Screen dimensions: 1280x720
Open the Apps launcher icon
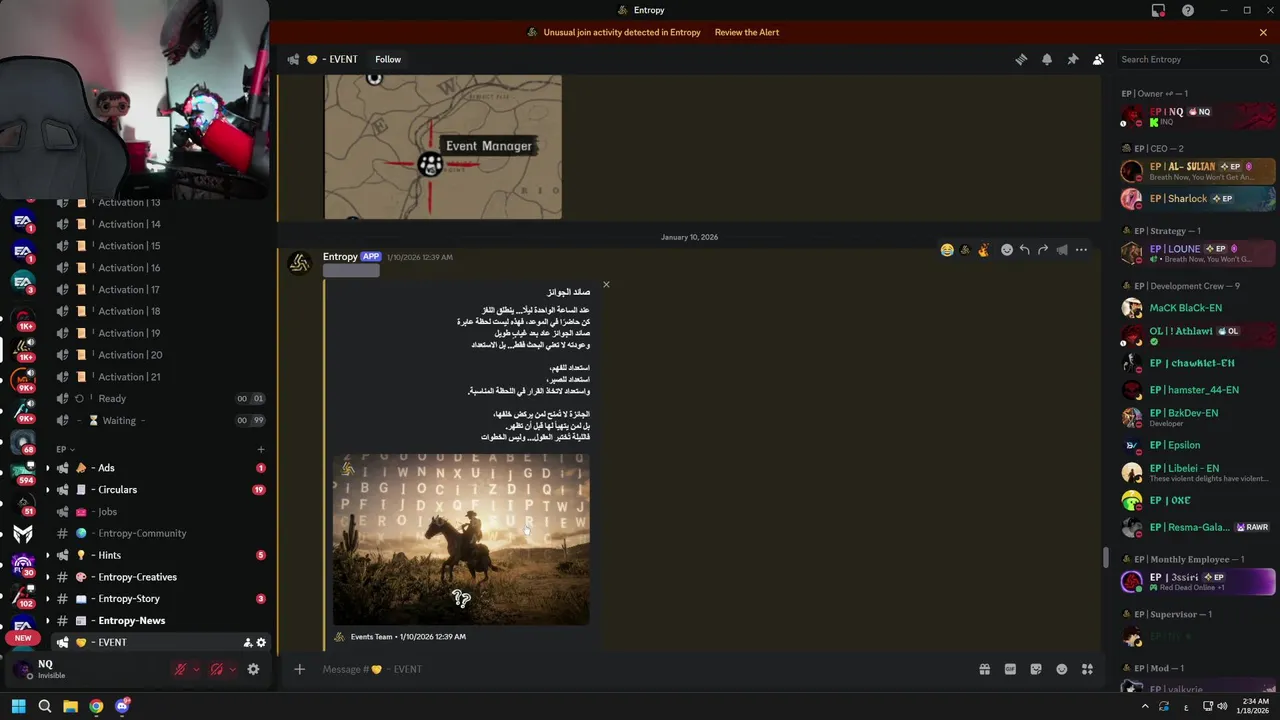coord(1087,669)
